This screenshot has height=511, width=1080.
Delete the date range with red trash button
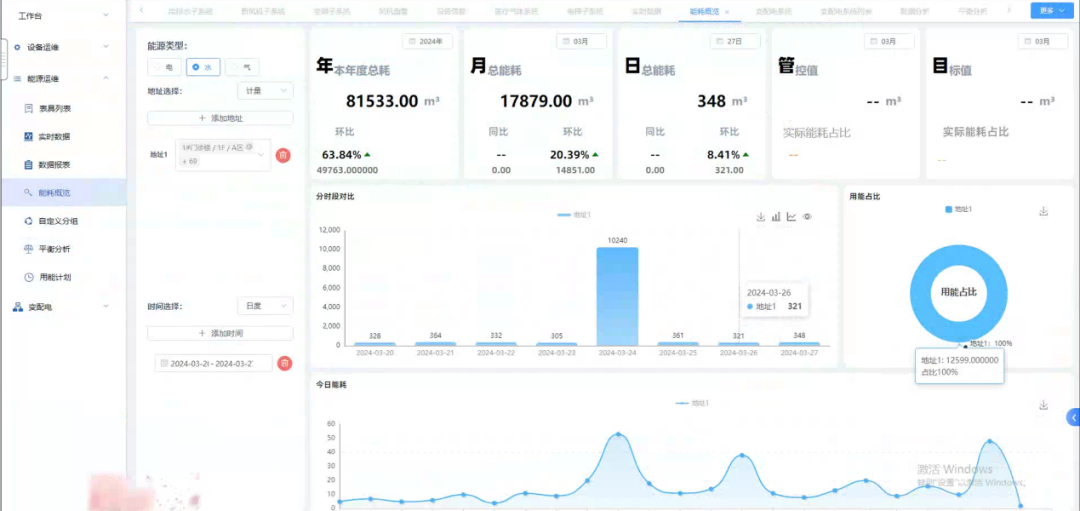(284, 363)
